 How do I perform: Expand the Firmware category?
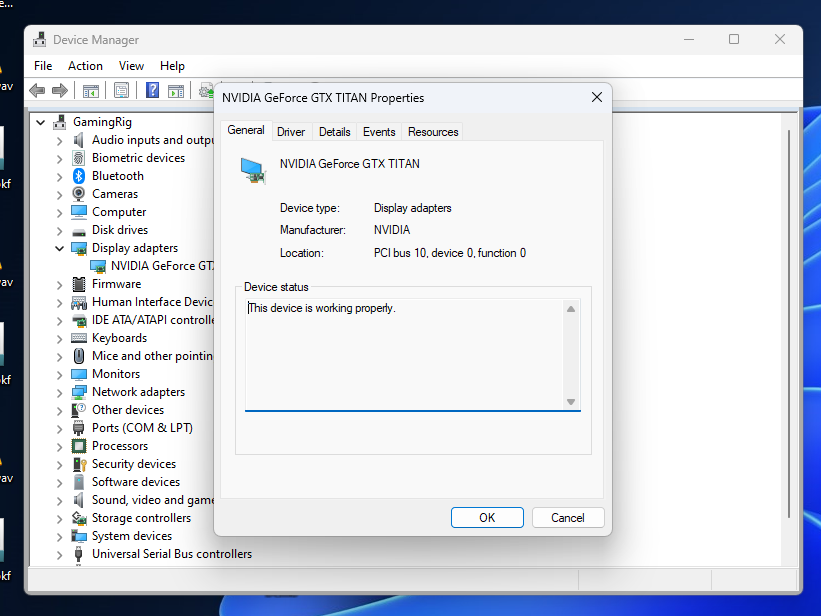59,284
